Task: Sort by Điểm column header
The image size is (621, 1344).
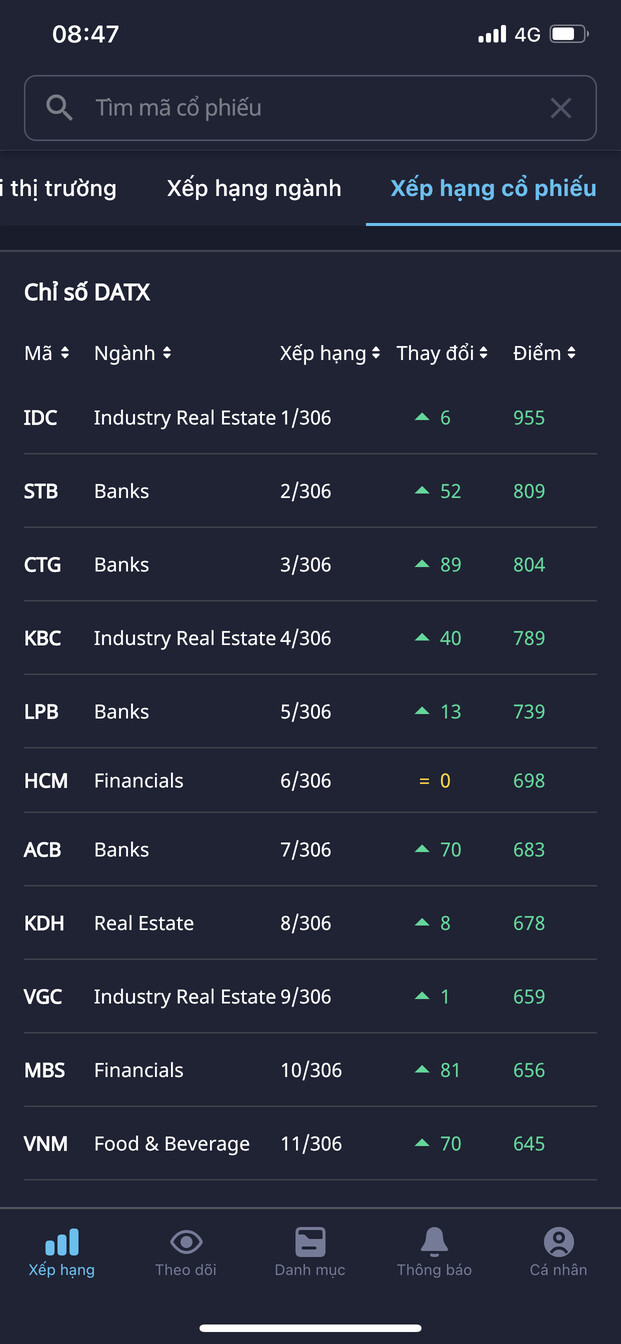Action: tap(544, 353)
